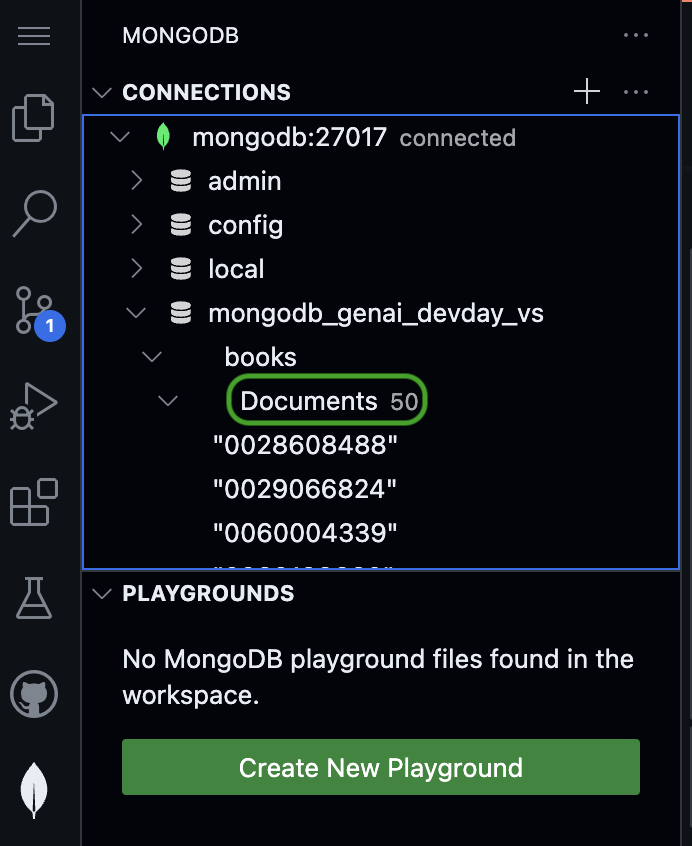Viewport: 692px width, 846px height.
Task: Open the Testing flask view
Action: click(34, 598)
